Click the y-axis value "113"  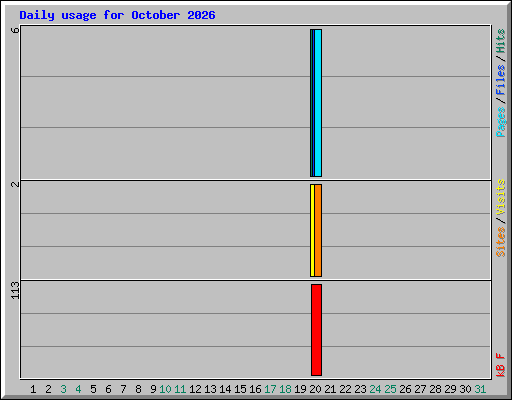tap(15, 290)
